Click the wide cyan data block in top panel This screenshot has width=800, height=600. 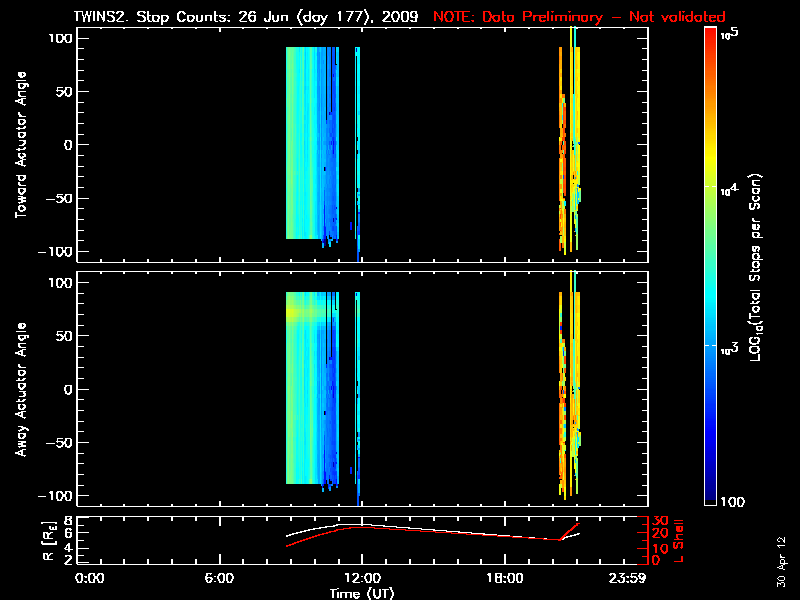[x=304, y=142]
